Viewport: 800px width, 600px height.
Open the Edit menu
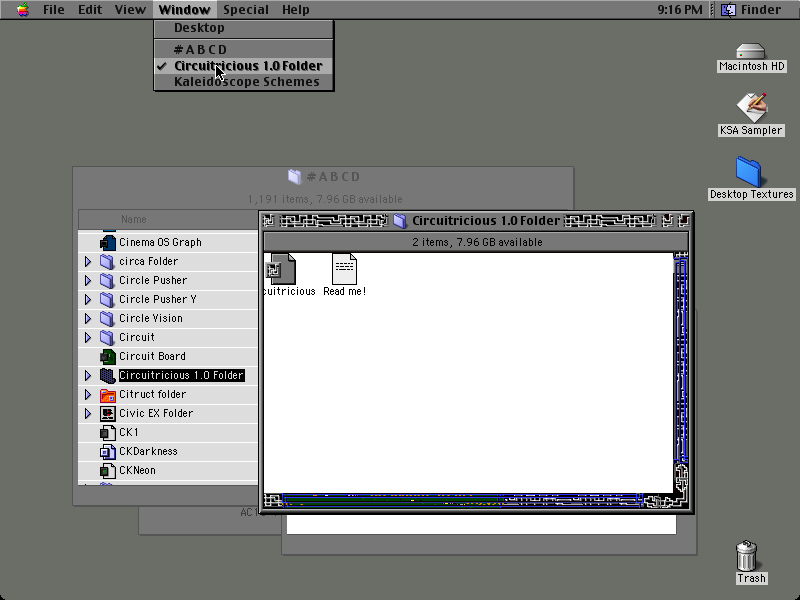pyautogui.click(x=90, y=10)
